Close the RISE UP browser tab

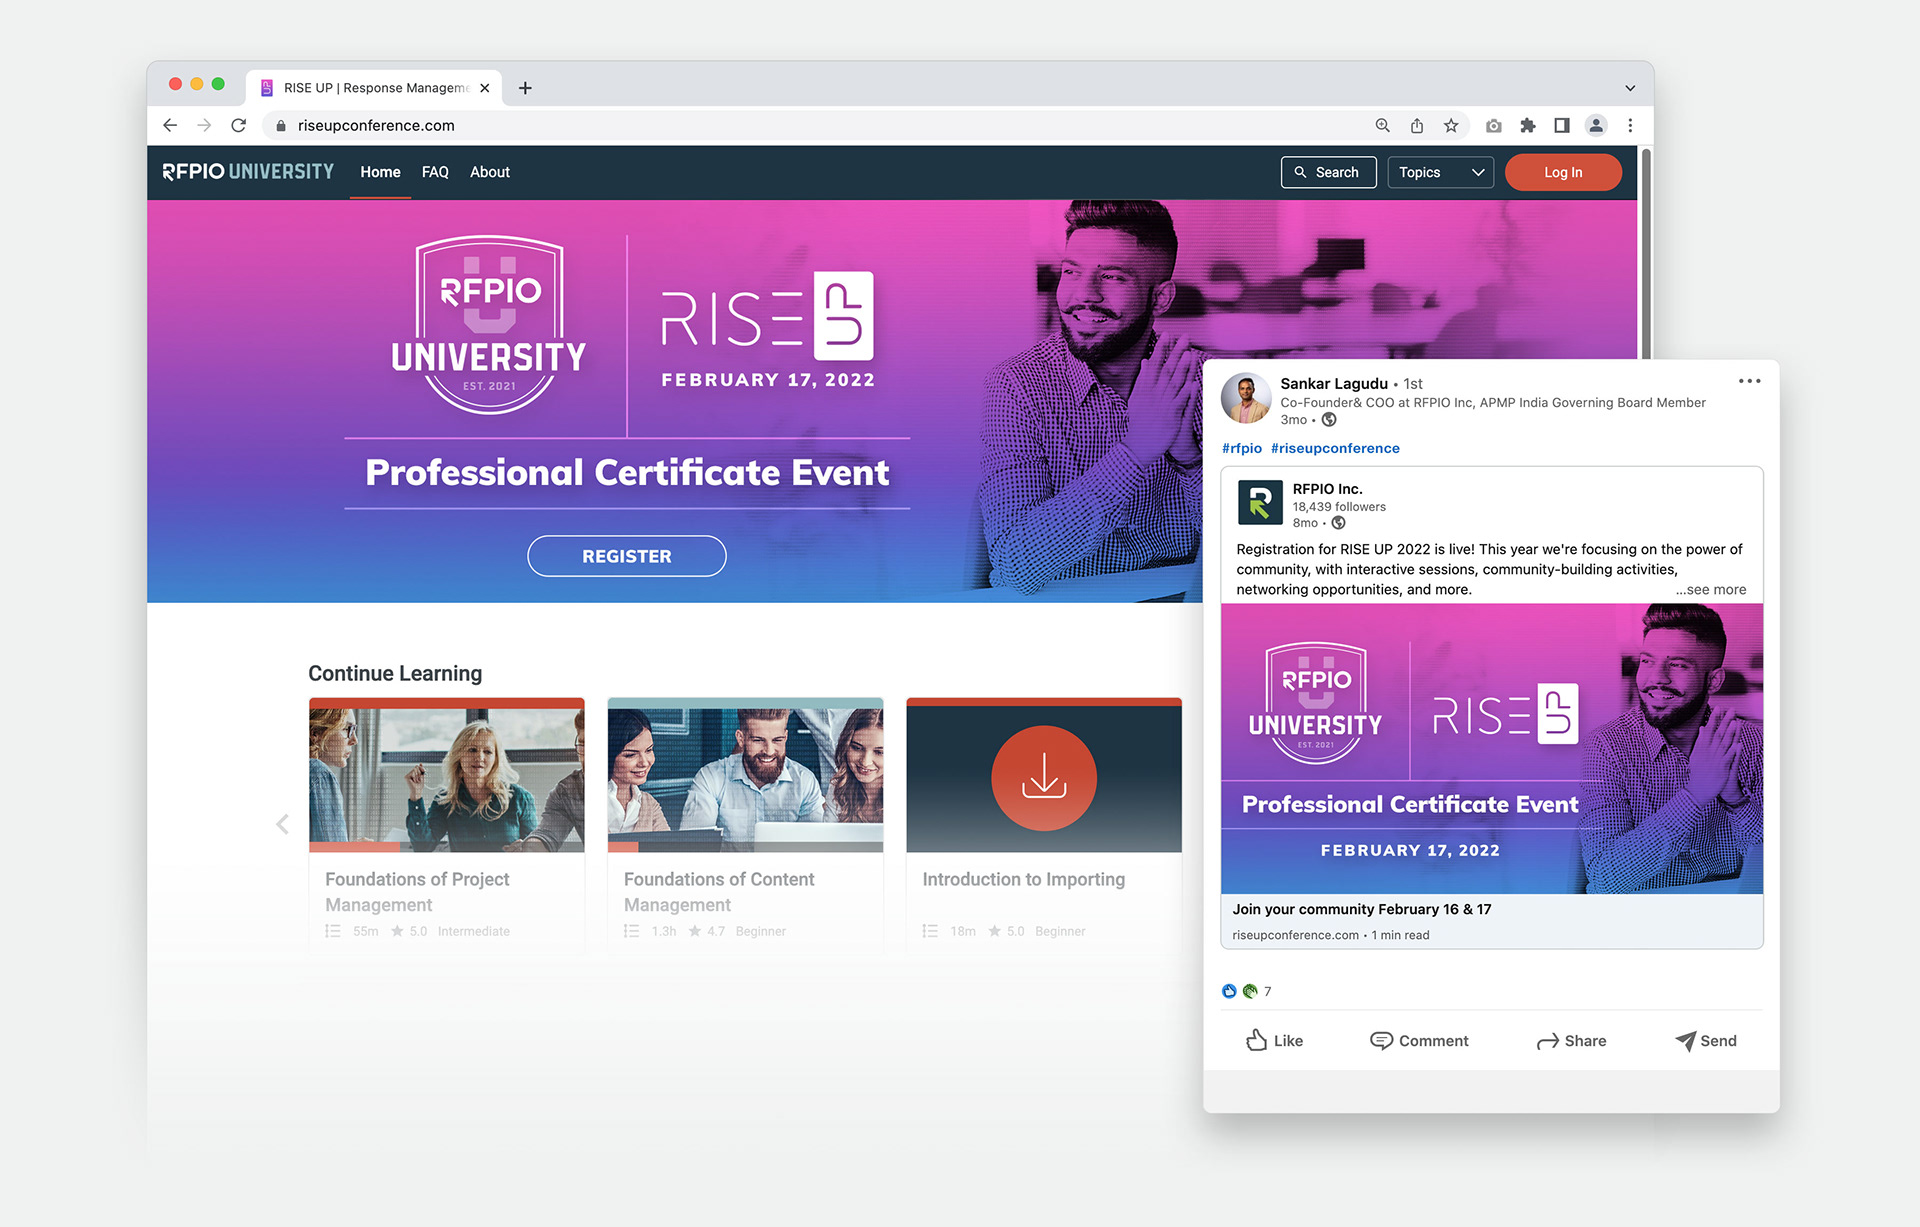485,88
